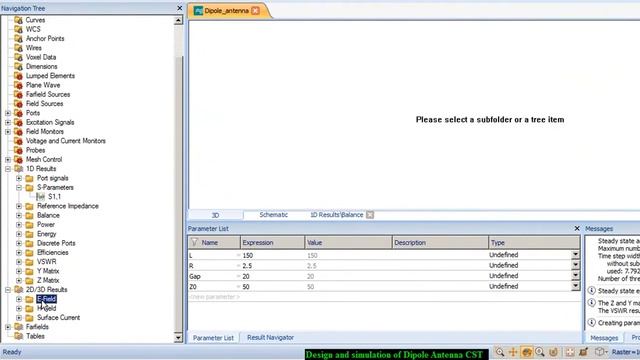Click the Dipole_antenna tab project icon
Image resolution: width=640 pixels, height=360 pixels.
(x=198, y=11)
